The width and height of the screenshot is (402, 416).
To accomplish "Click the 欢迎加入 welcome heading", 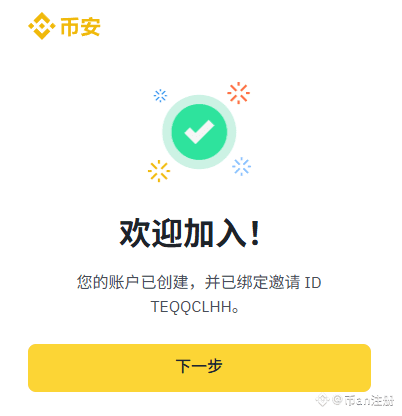I will pos(183,233).
